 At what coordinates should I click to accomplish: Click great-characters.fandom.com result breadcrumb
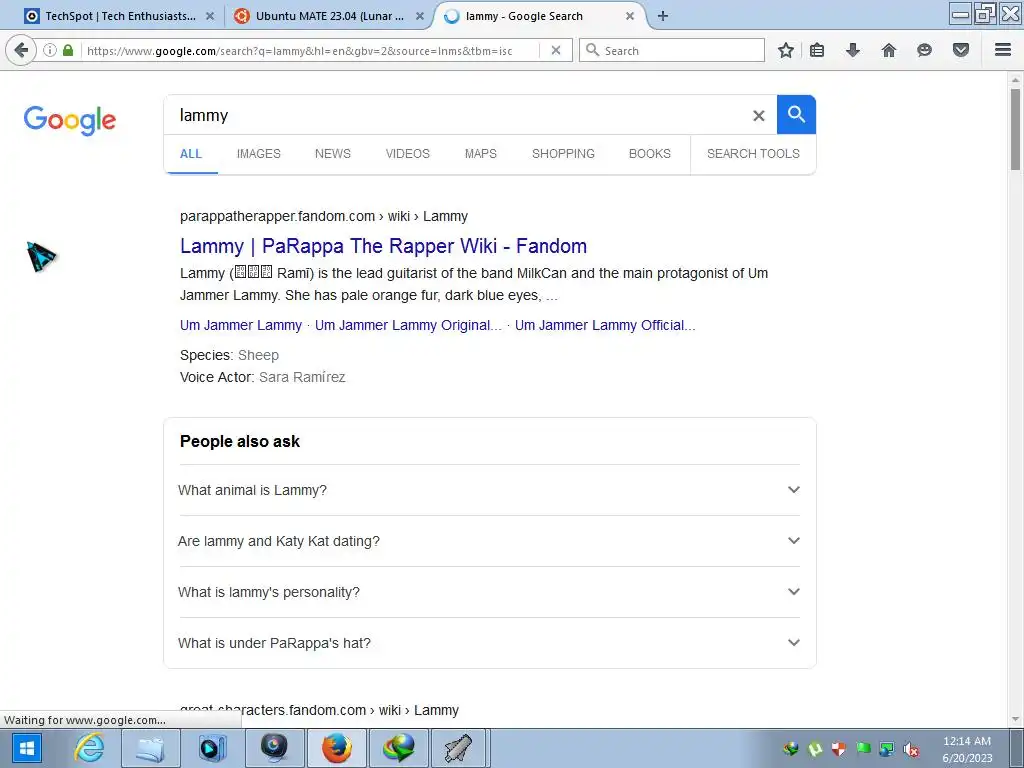pyautogui.click(x=319, y=711)
